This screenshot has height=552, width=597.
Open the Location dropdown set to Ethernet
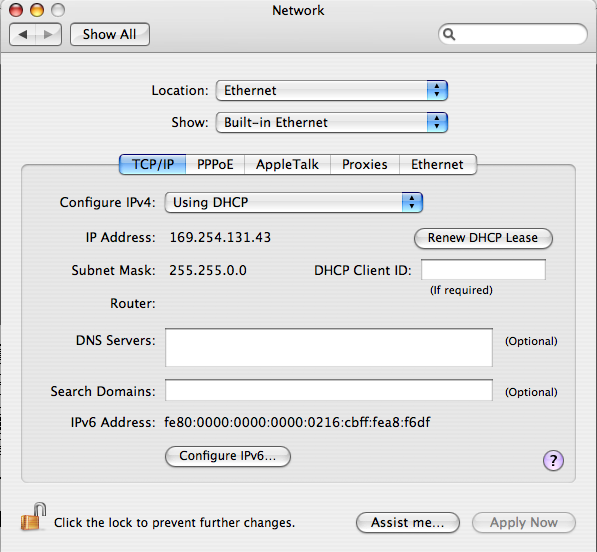332,91
